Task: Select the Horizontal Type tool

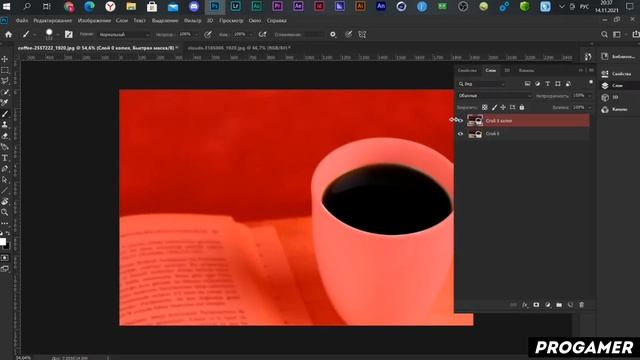Action: point(5,158)
